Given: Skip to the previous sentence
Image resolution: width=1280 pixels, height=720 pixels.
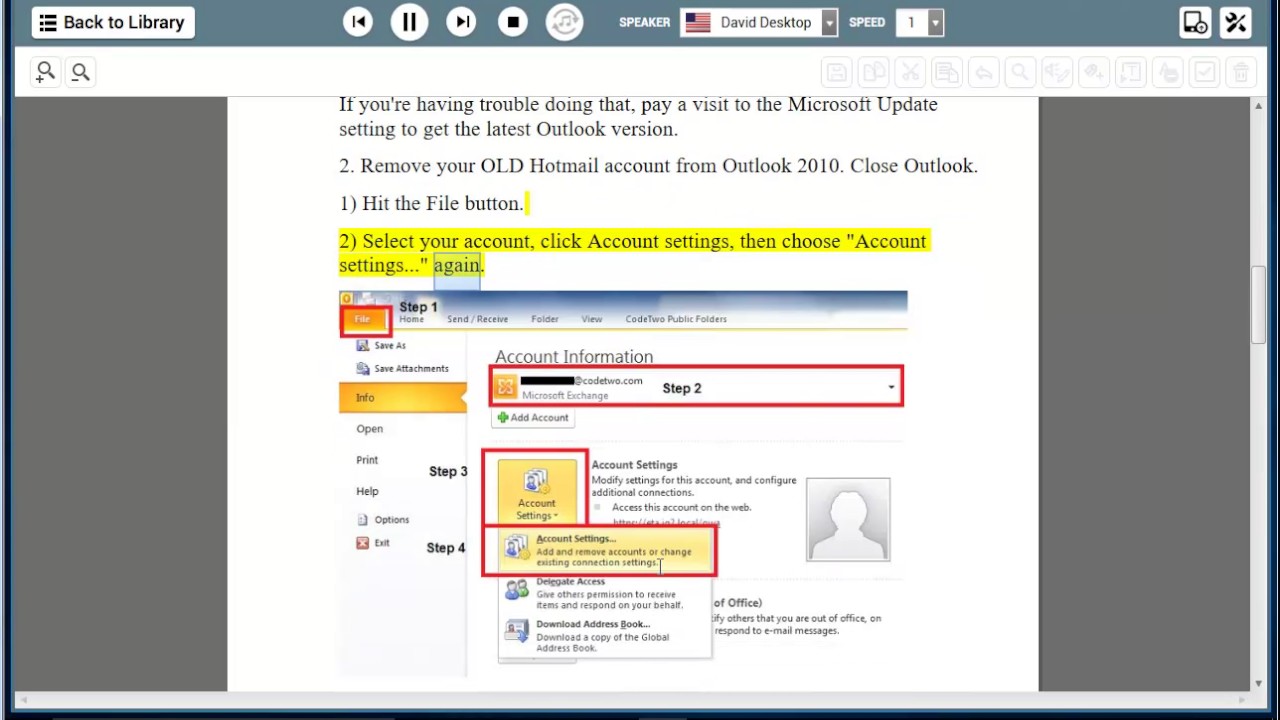Looking at the screenshot, I should coord(358,22).
